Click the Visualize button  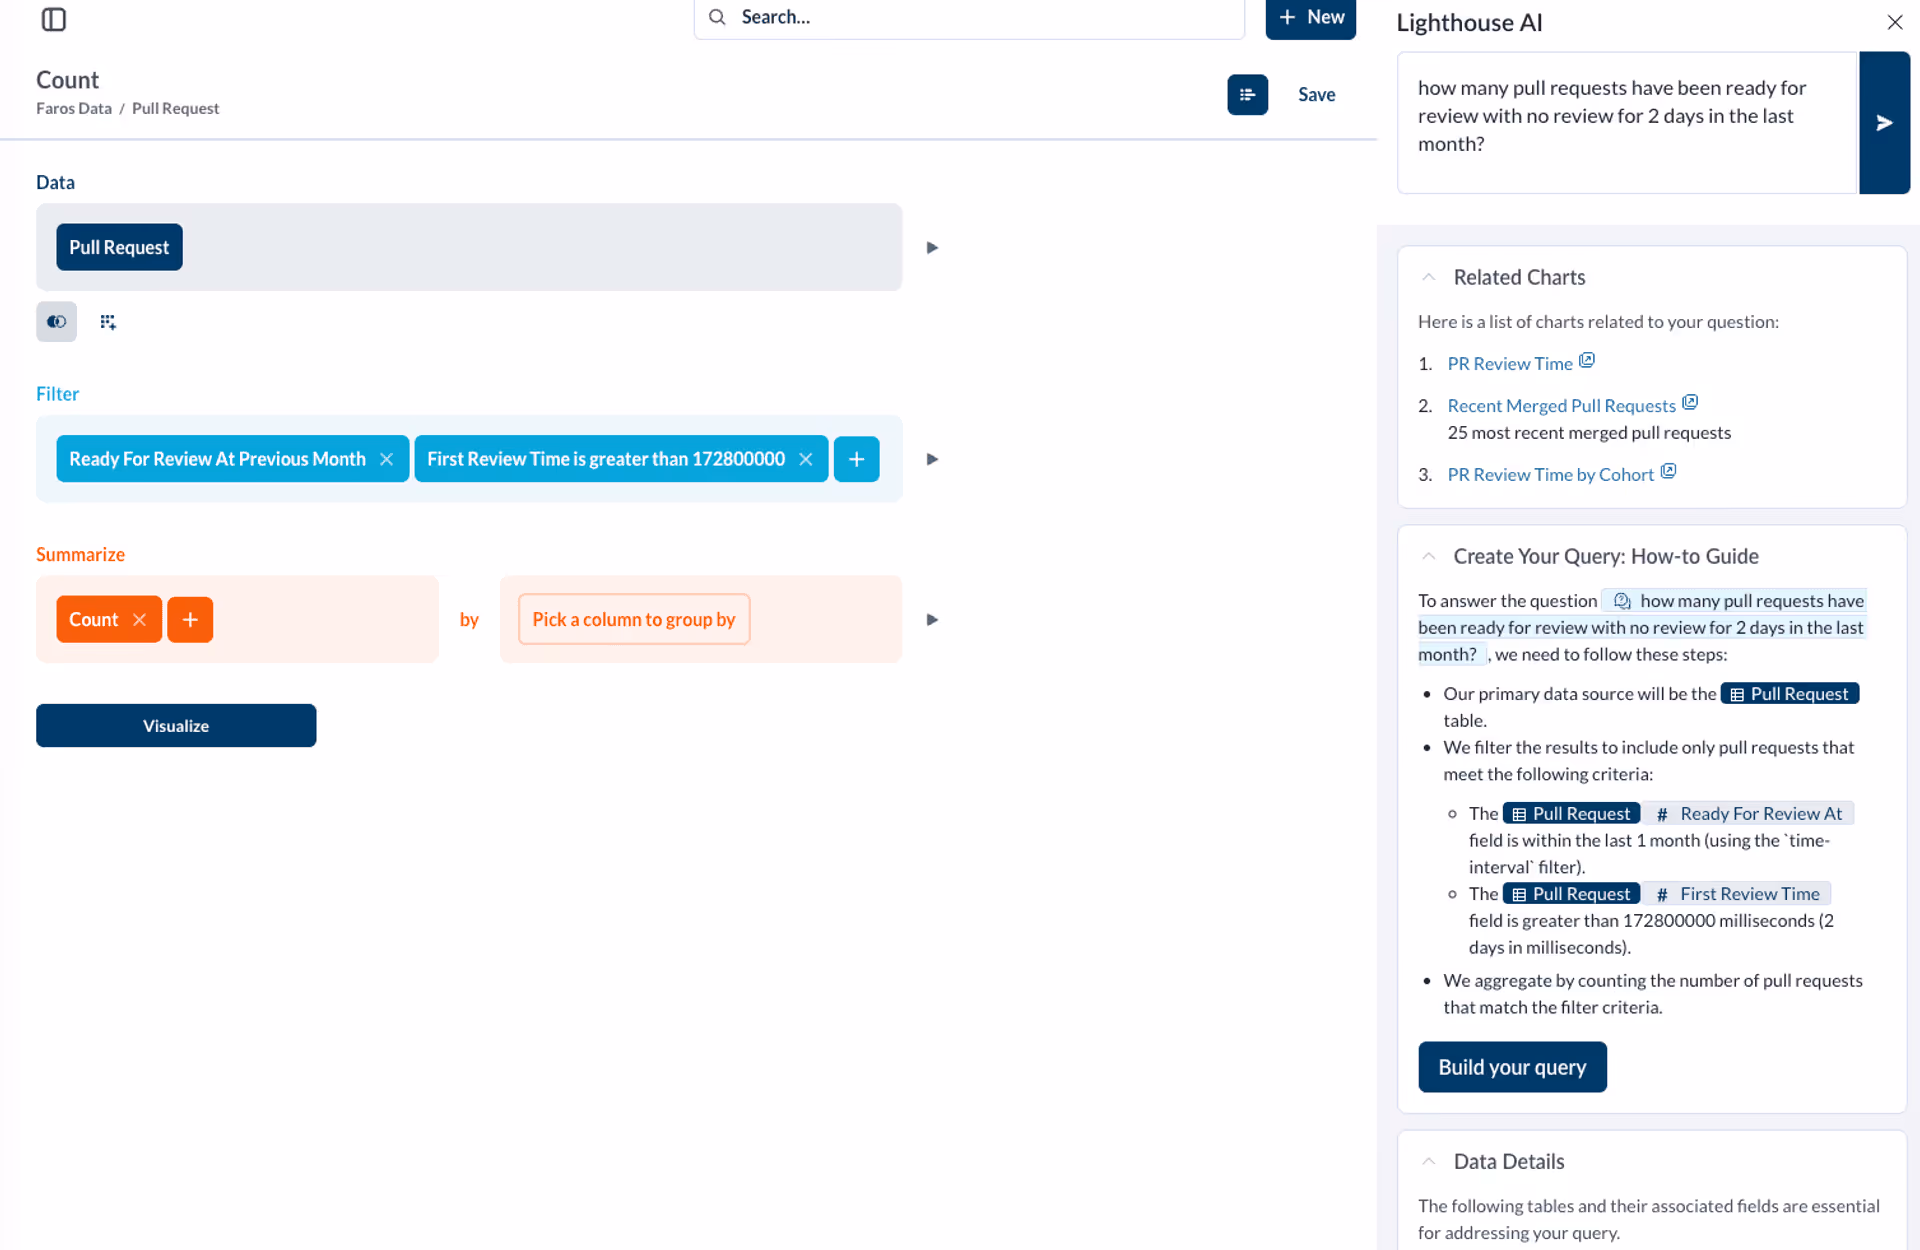pyautogui.click(x=176, y=726)
